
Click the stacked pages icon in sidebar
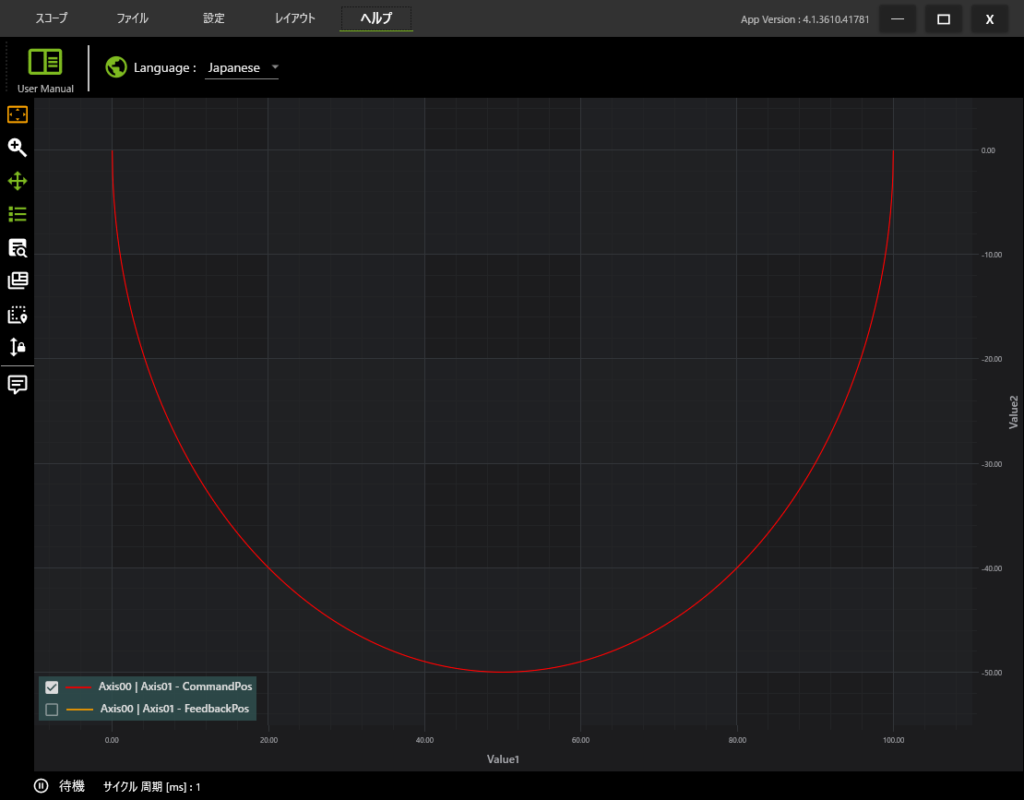click(x=17, y=281)
